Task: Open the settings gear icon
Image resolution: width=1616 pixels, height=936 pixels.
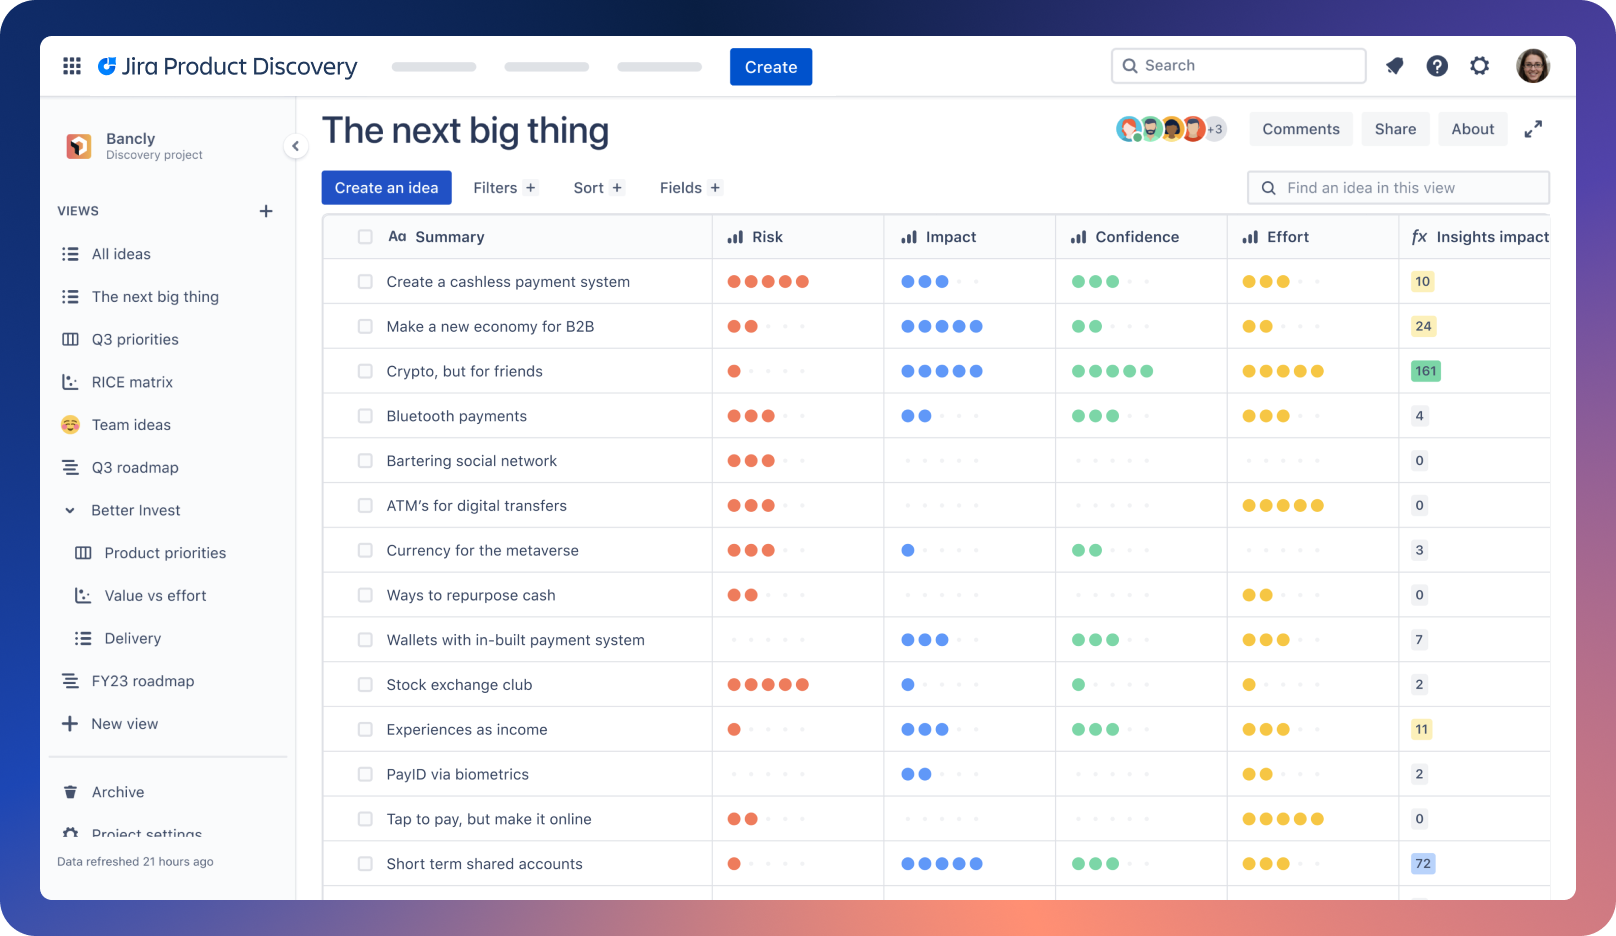Action: [1479, 66]
